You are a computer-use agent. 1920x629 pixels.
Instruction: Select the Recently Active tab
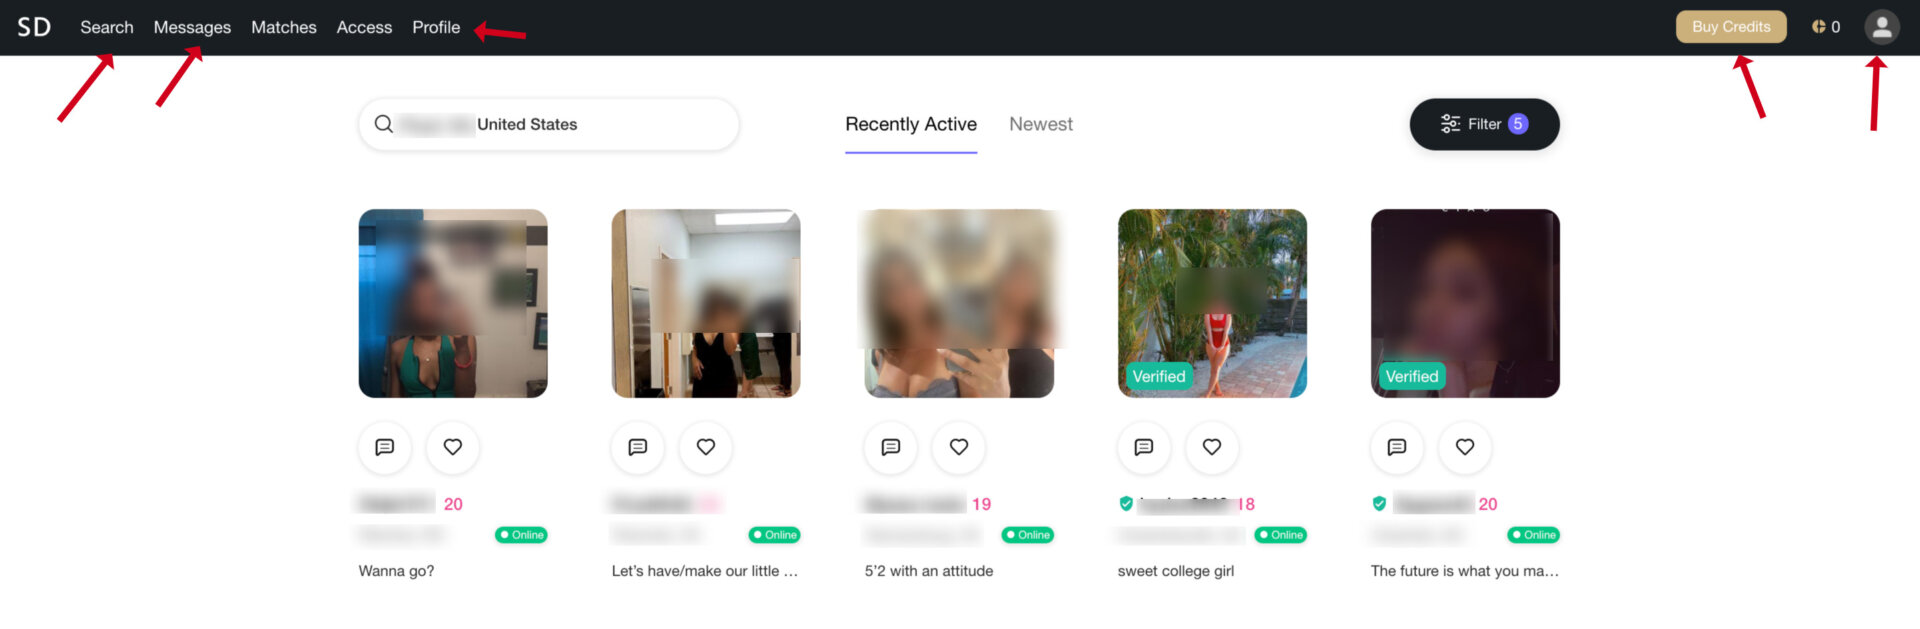click(x=911, y=124)
